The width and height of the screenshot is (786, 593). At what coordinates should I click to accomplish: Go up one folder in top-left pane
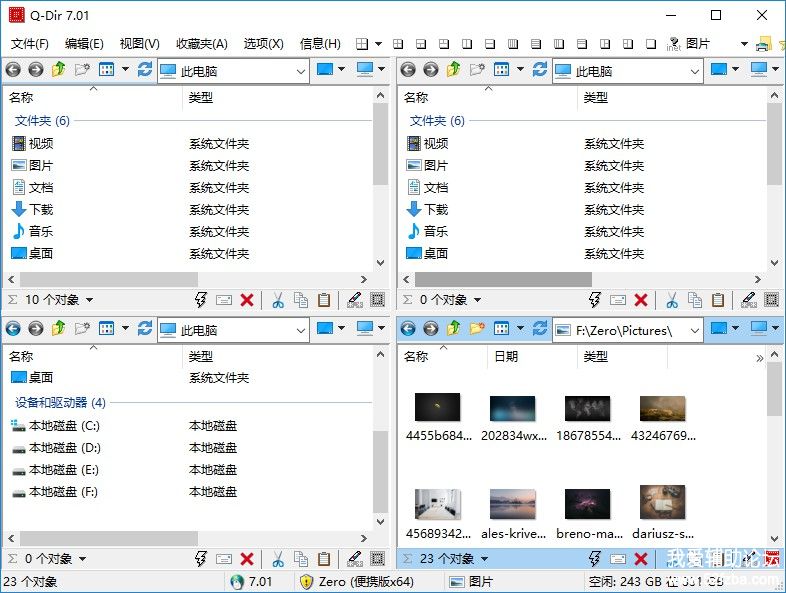coord(58,69)
